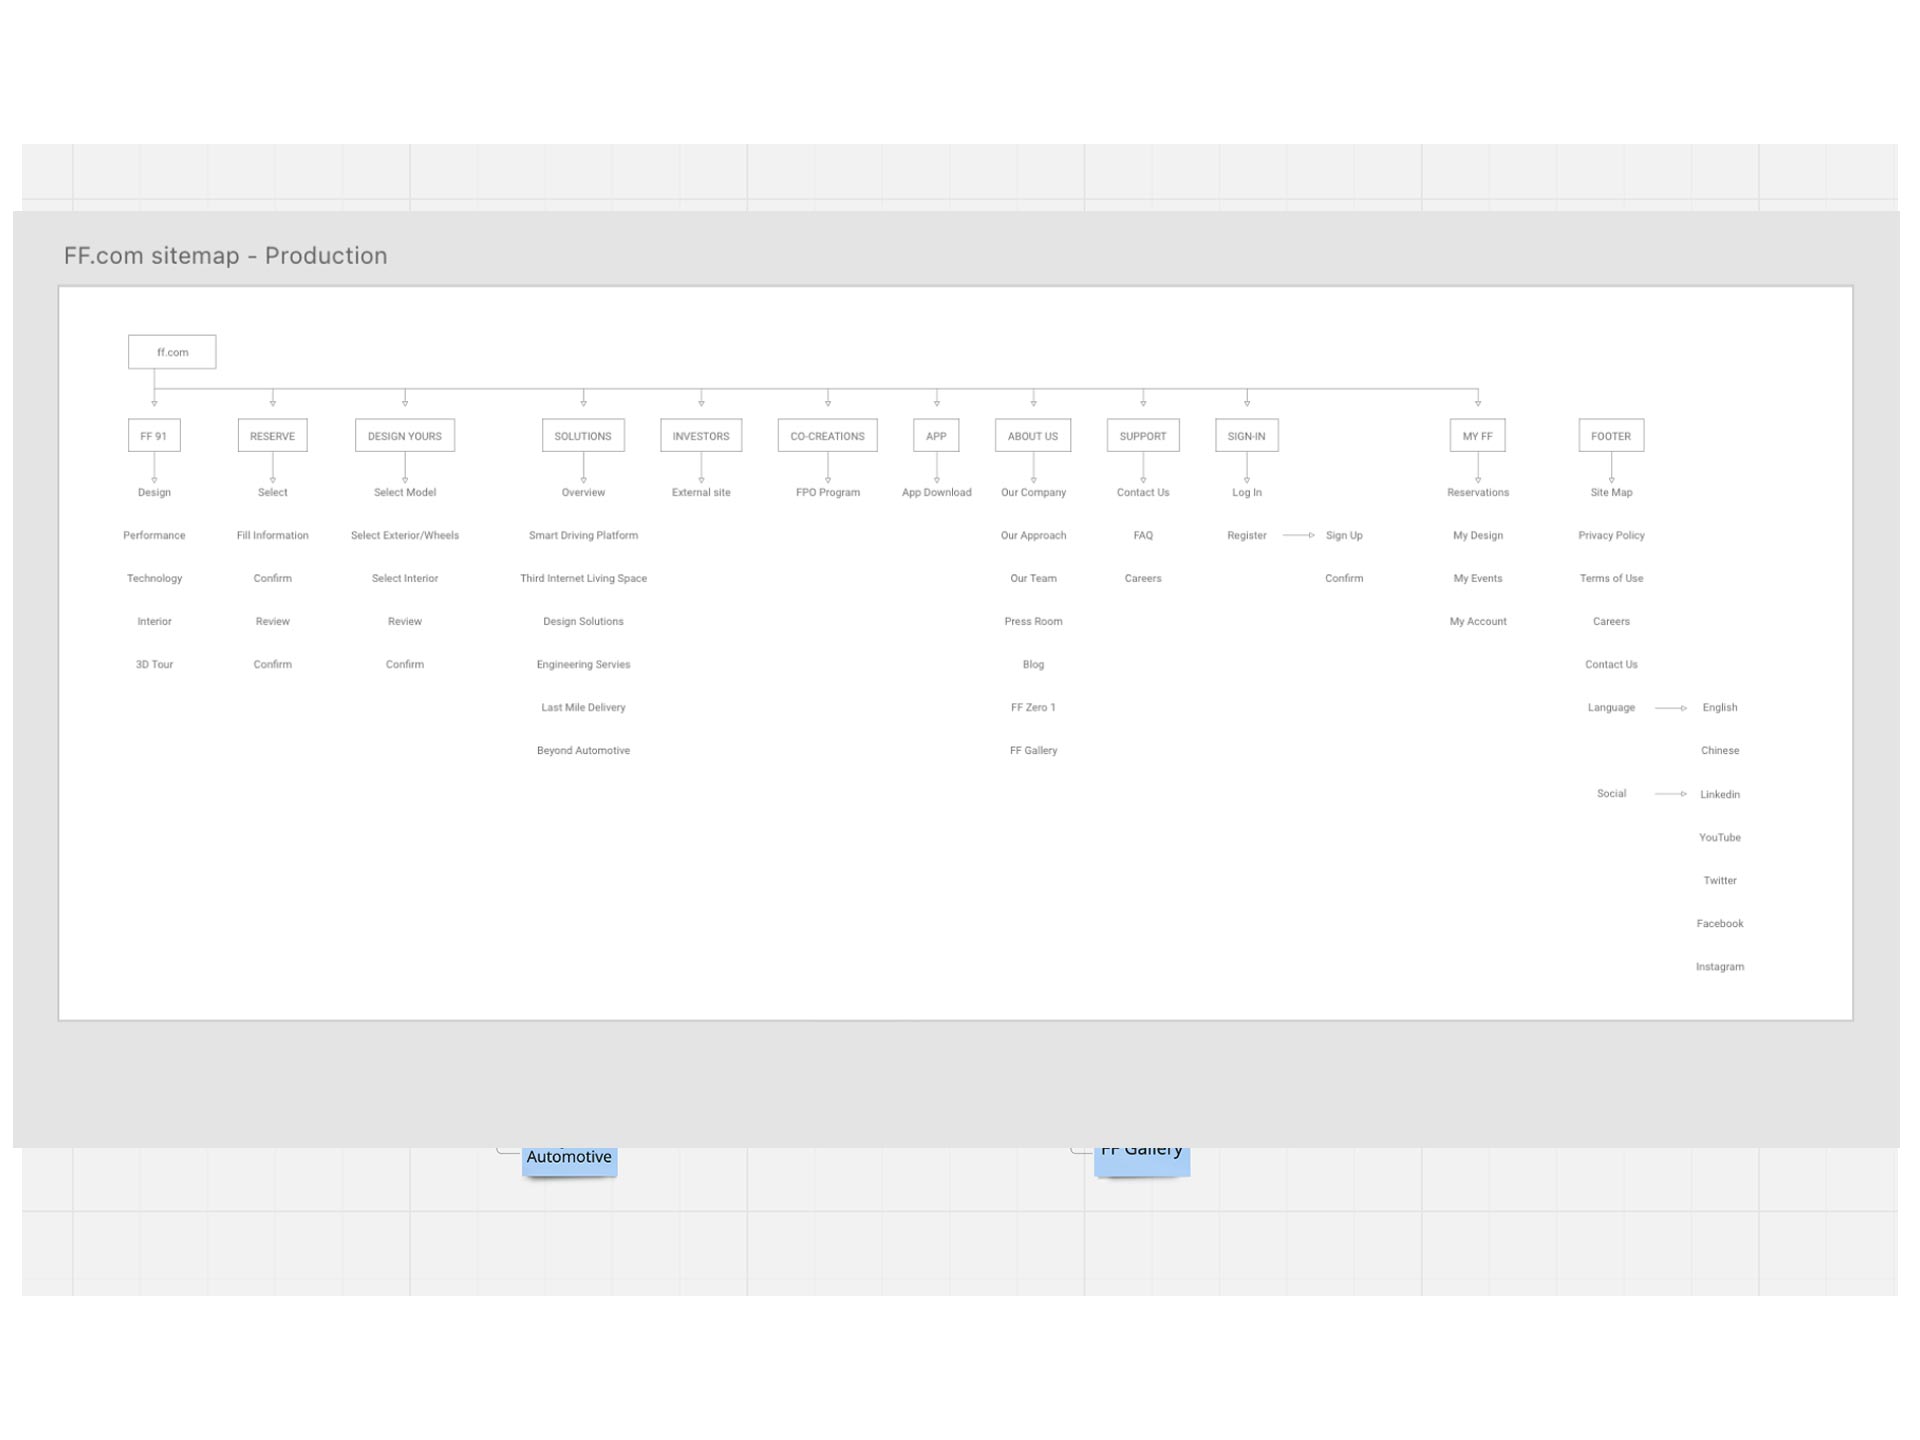
Task: Click 'Design' under FF 91
Action: (x=154, y=492)
